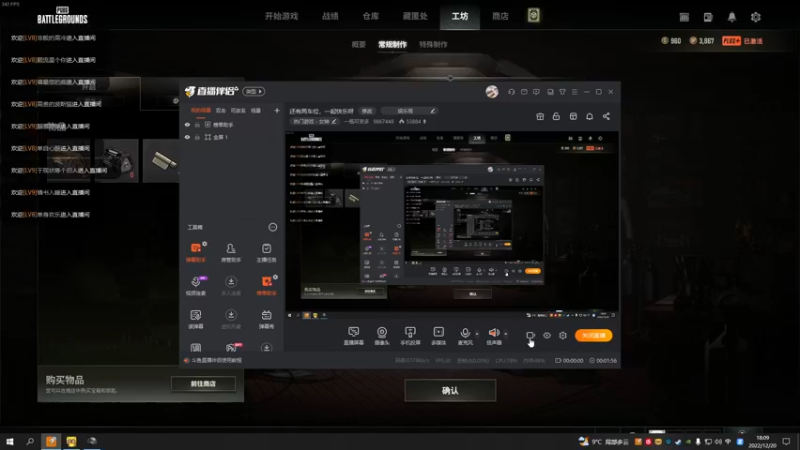The image size is (800, 450).
Task: Click 关闭直播 to end the stream
Action: (593, 335)
